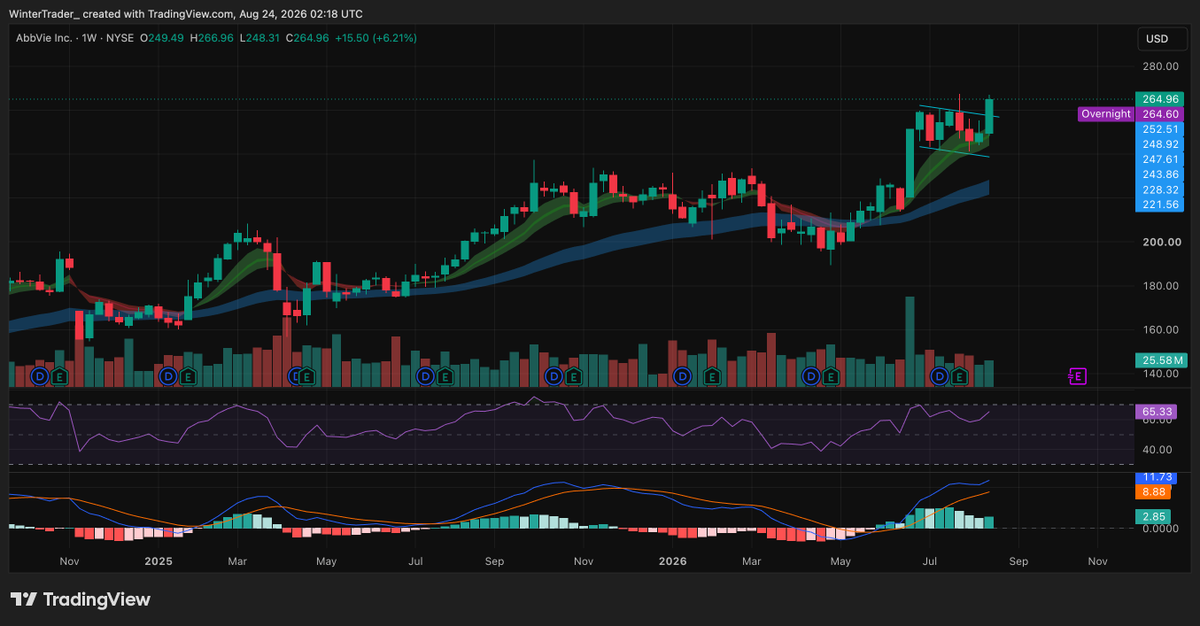Open the earnings marker below the Nov 2024 candles
Screen dimensions: 1200x626
tap(59, 377)
